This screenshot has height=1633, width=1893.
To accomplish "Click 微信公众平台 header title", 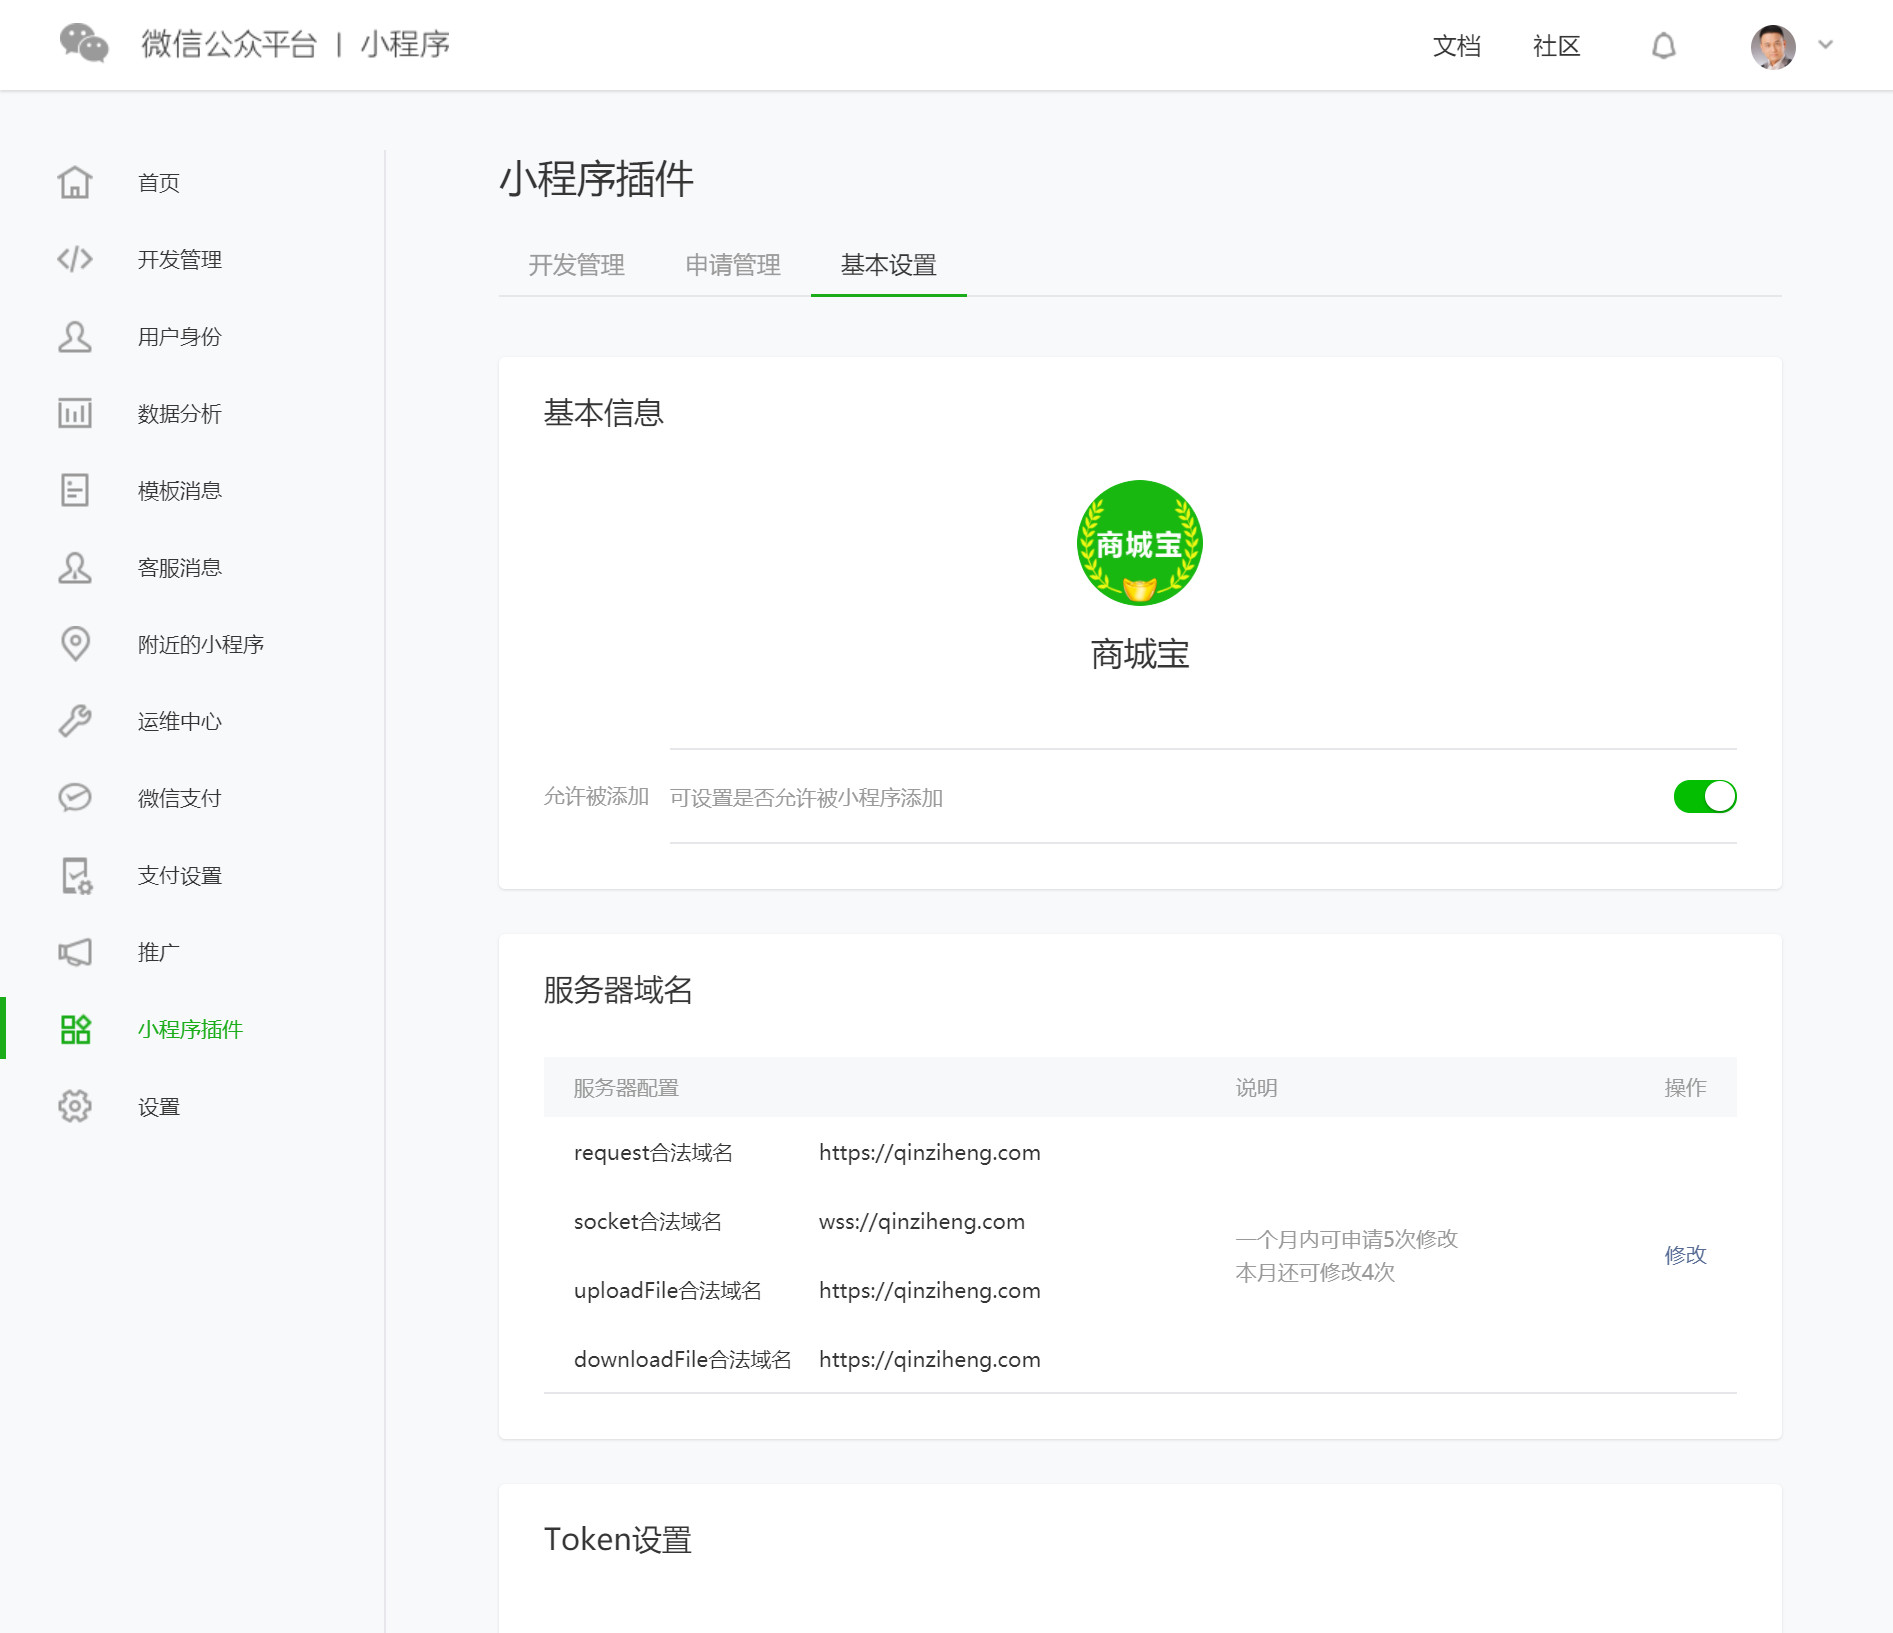I will (x=229, y=45).
